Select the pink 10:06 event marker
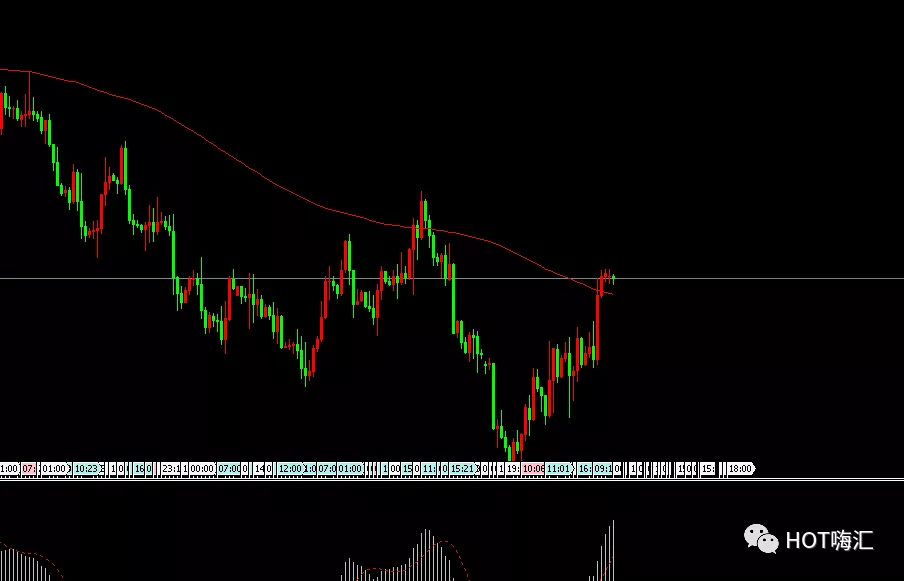 point(533,468)
